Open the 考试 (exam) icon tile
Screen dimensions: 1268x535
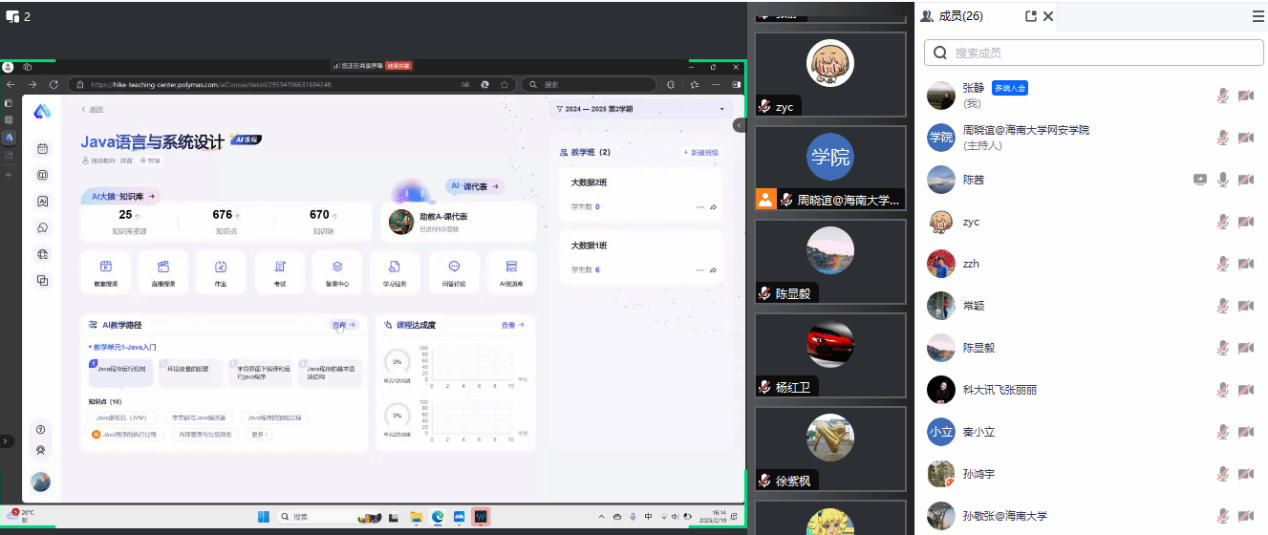(x=280, y=271)
